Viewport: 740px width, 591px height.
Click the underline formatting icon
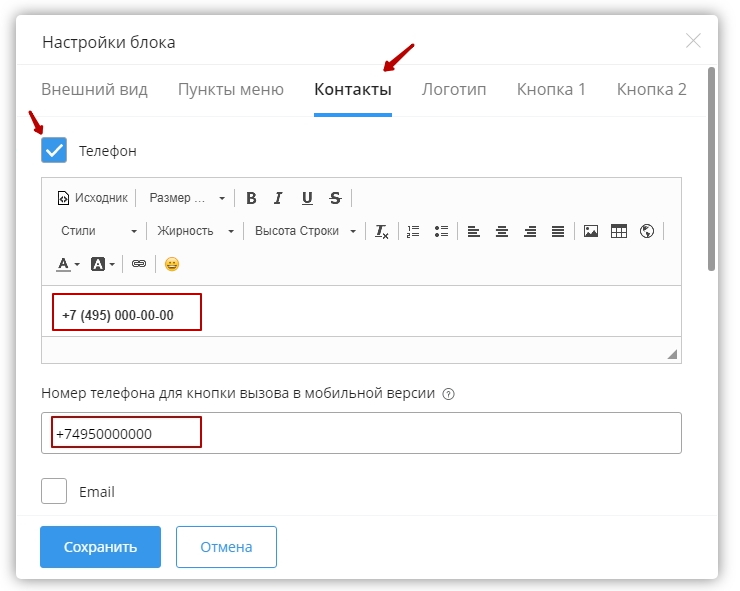click(x=307, y=198)
